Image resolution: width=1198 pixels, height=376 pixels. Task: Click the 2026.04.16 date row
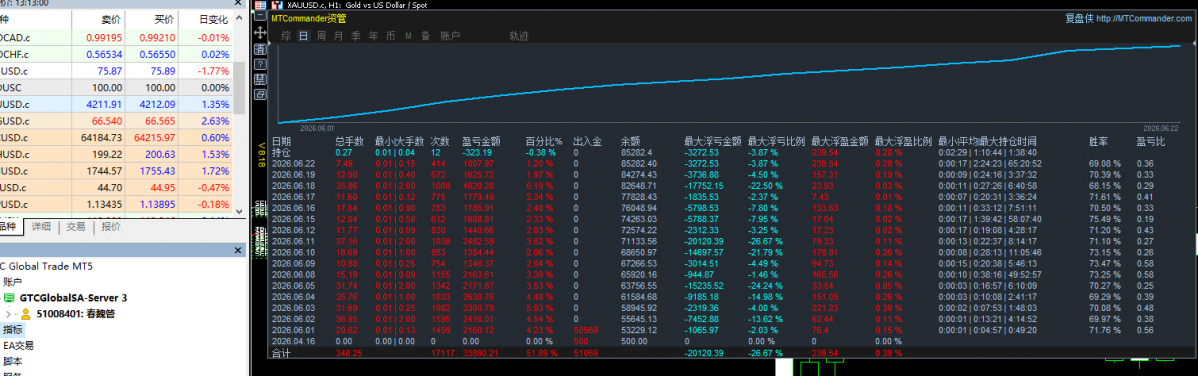pos(293,341)
